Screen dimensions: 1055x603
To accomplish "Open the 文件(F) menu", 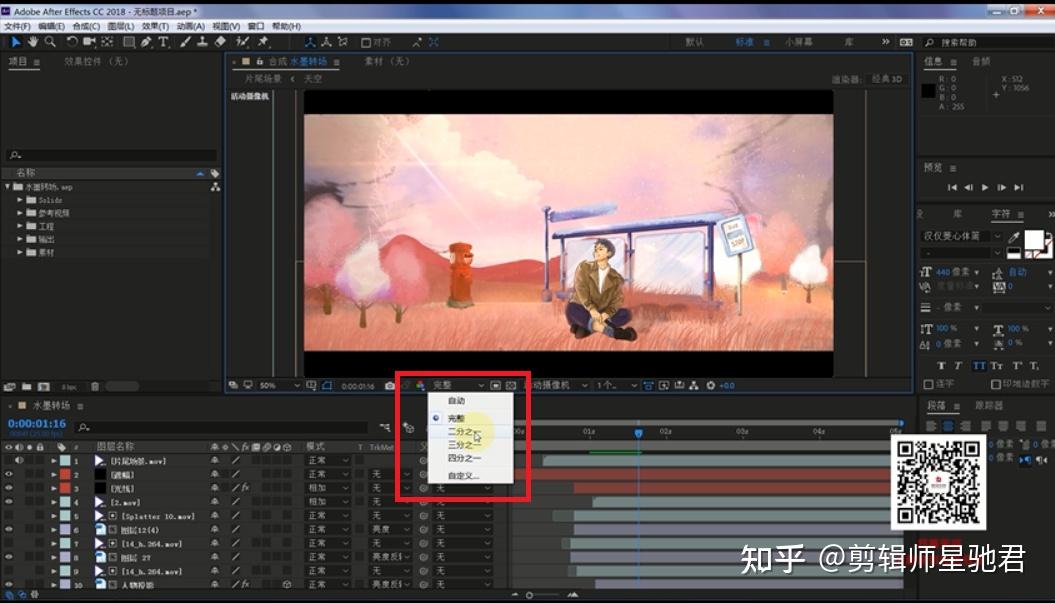I will [17, 26].
